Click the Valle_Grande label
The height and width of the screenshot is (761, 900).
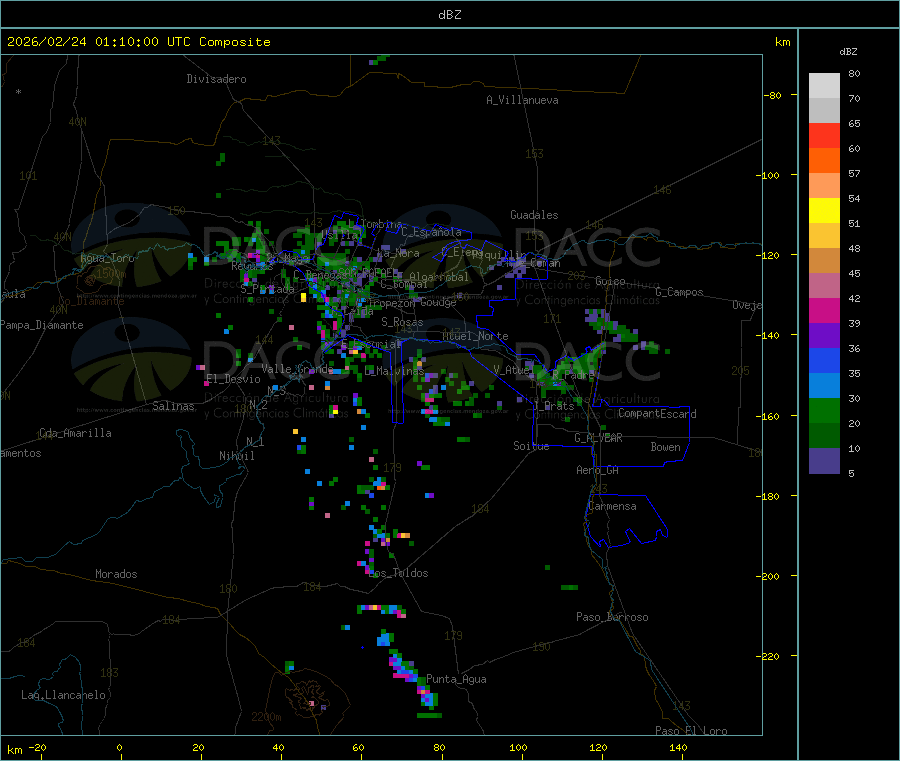click(x=297, y=369)
